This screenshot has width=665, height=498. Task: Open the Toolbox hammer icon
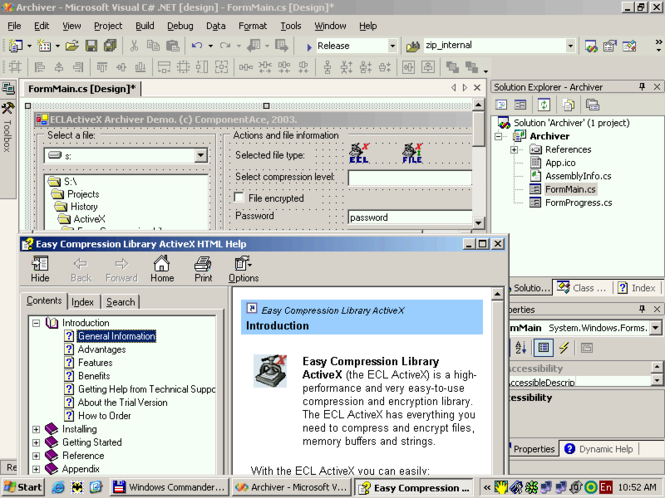[8, 108]
